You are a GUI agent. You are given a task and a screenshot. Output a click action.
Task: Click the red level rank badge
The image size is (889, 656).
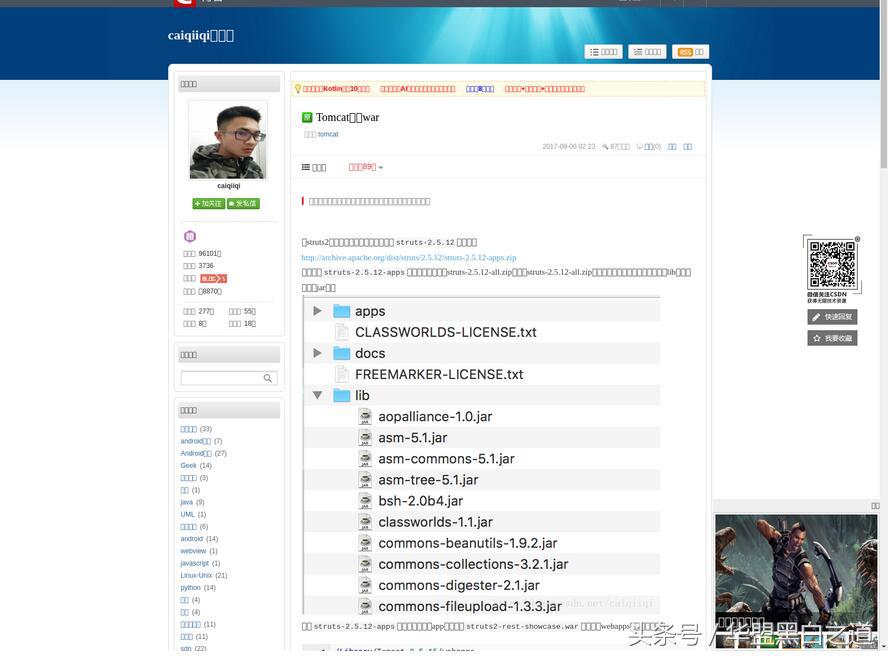coord(213,278)
